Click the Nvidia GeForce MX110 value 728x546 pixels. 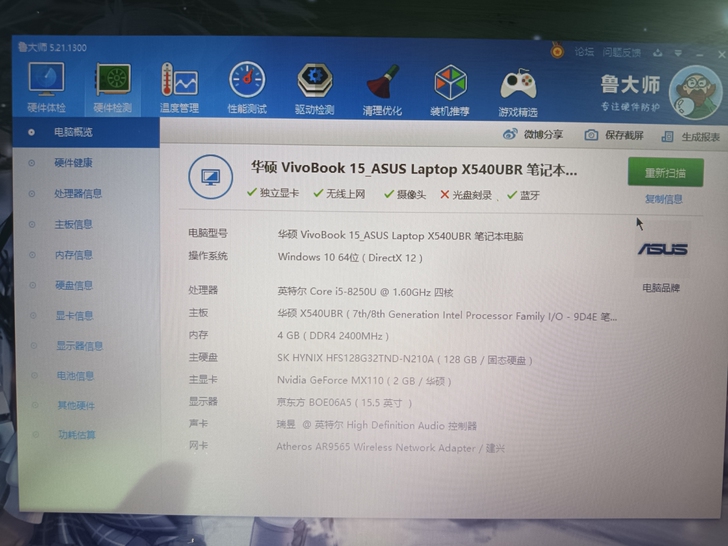[x=364, y=381]
